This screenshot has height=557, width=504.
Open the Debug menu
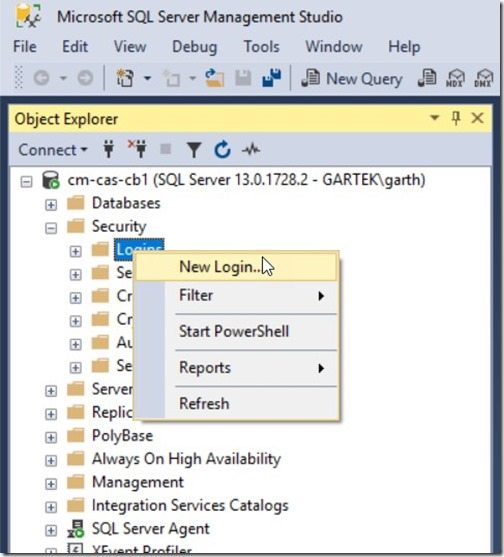(x=195, y=47)
